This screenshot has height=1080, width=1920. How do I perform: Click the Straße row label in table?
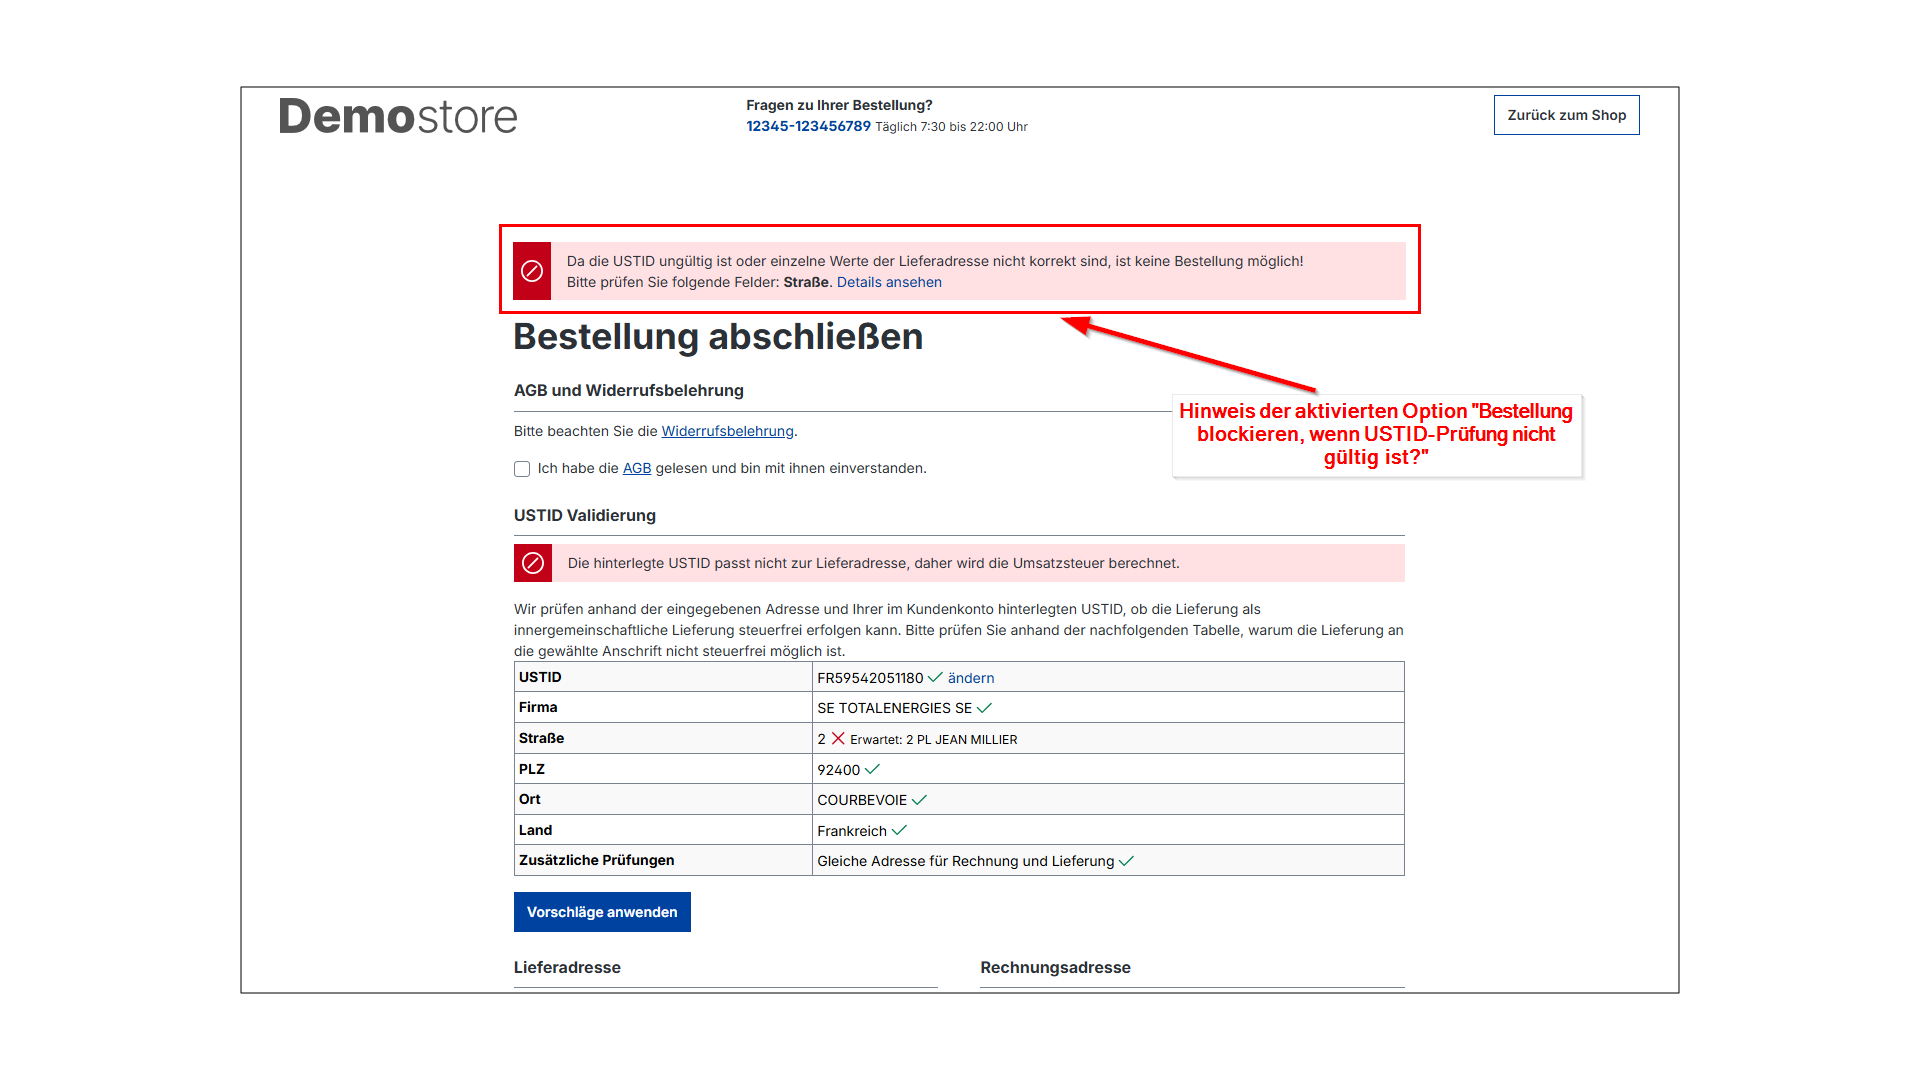[x=541, y=738]
